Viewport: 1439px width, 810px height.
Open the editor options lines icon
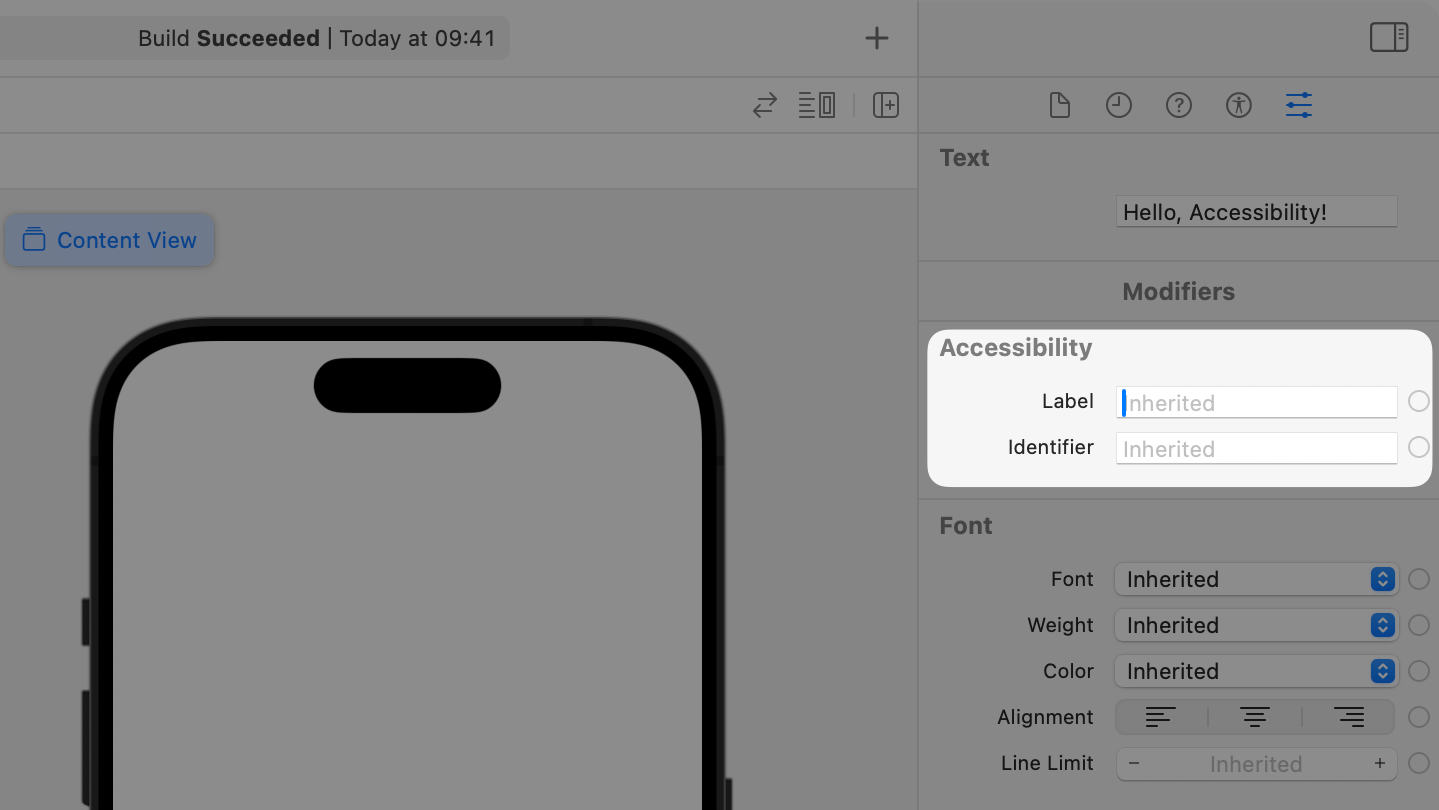tap(817, 105)
